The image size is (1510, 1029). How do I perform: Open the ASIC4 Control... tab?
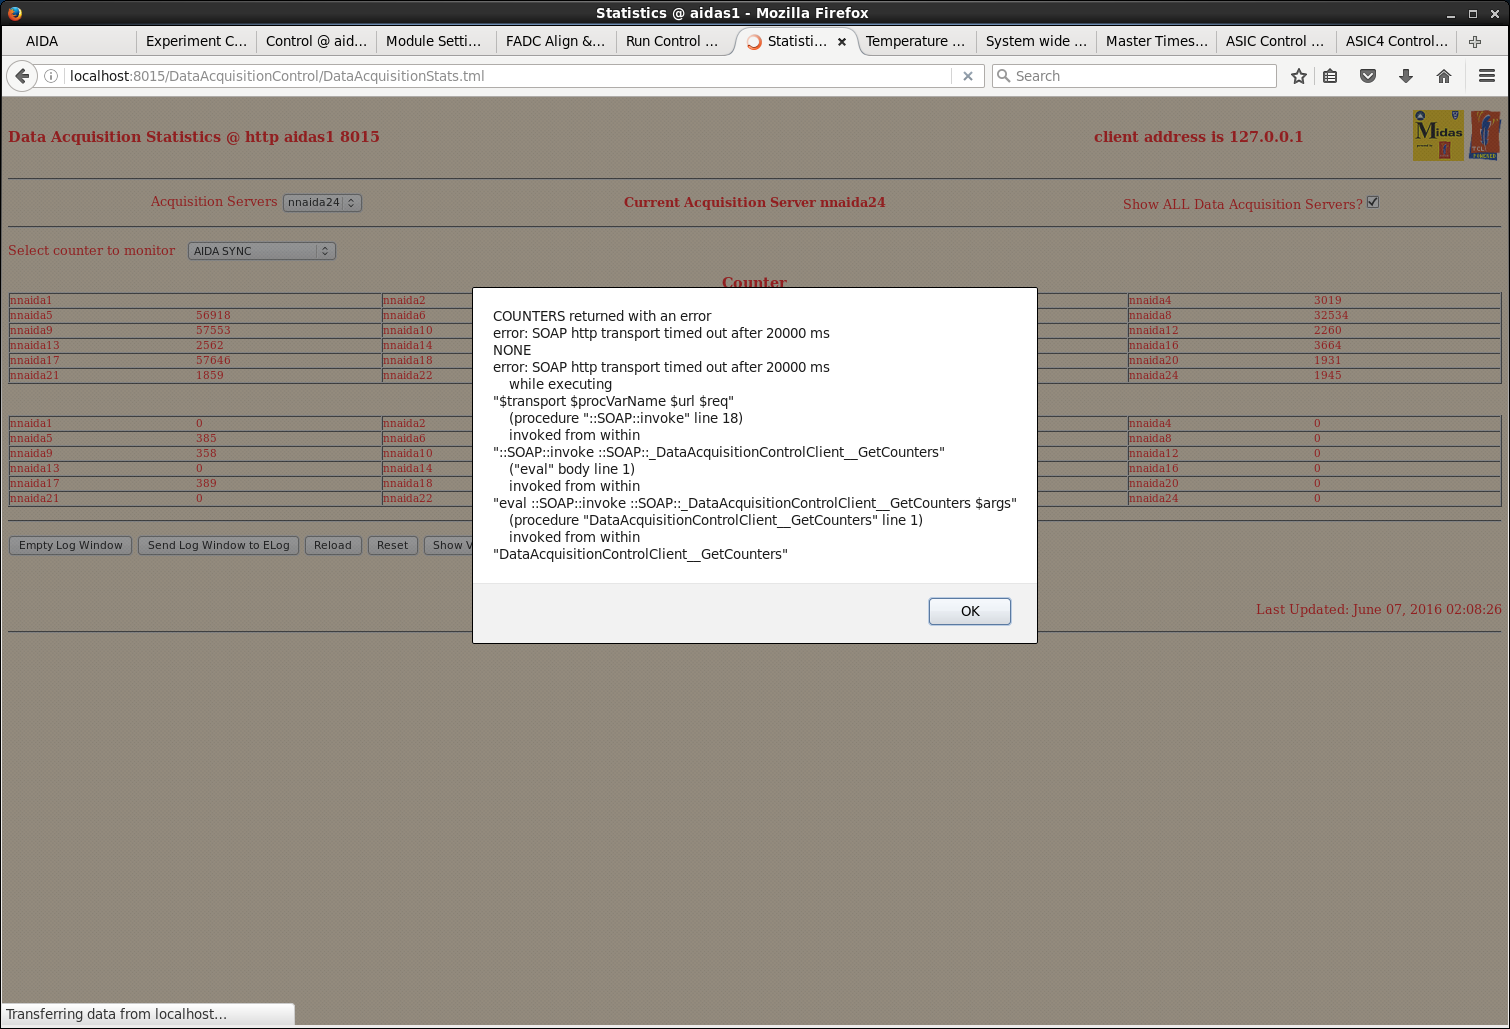[1396, 41]
